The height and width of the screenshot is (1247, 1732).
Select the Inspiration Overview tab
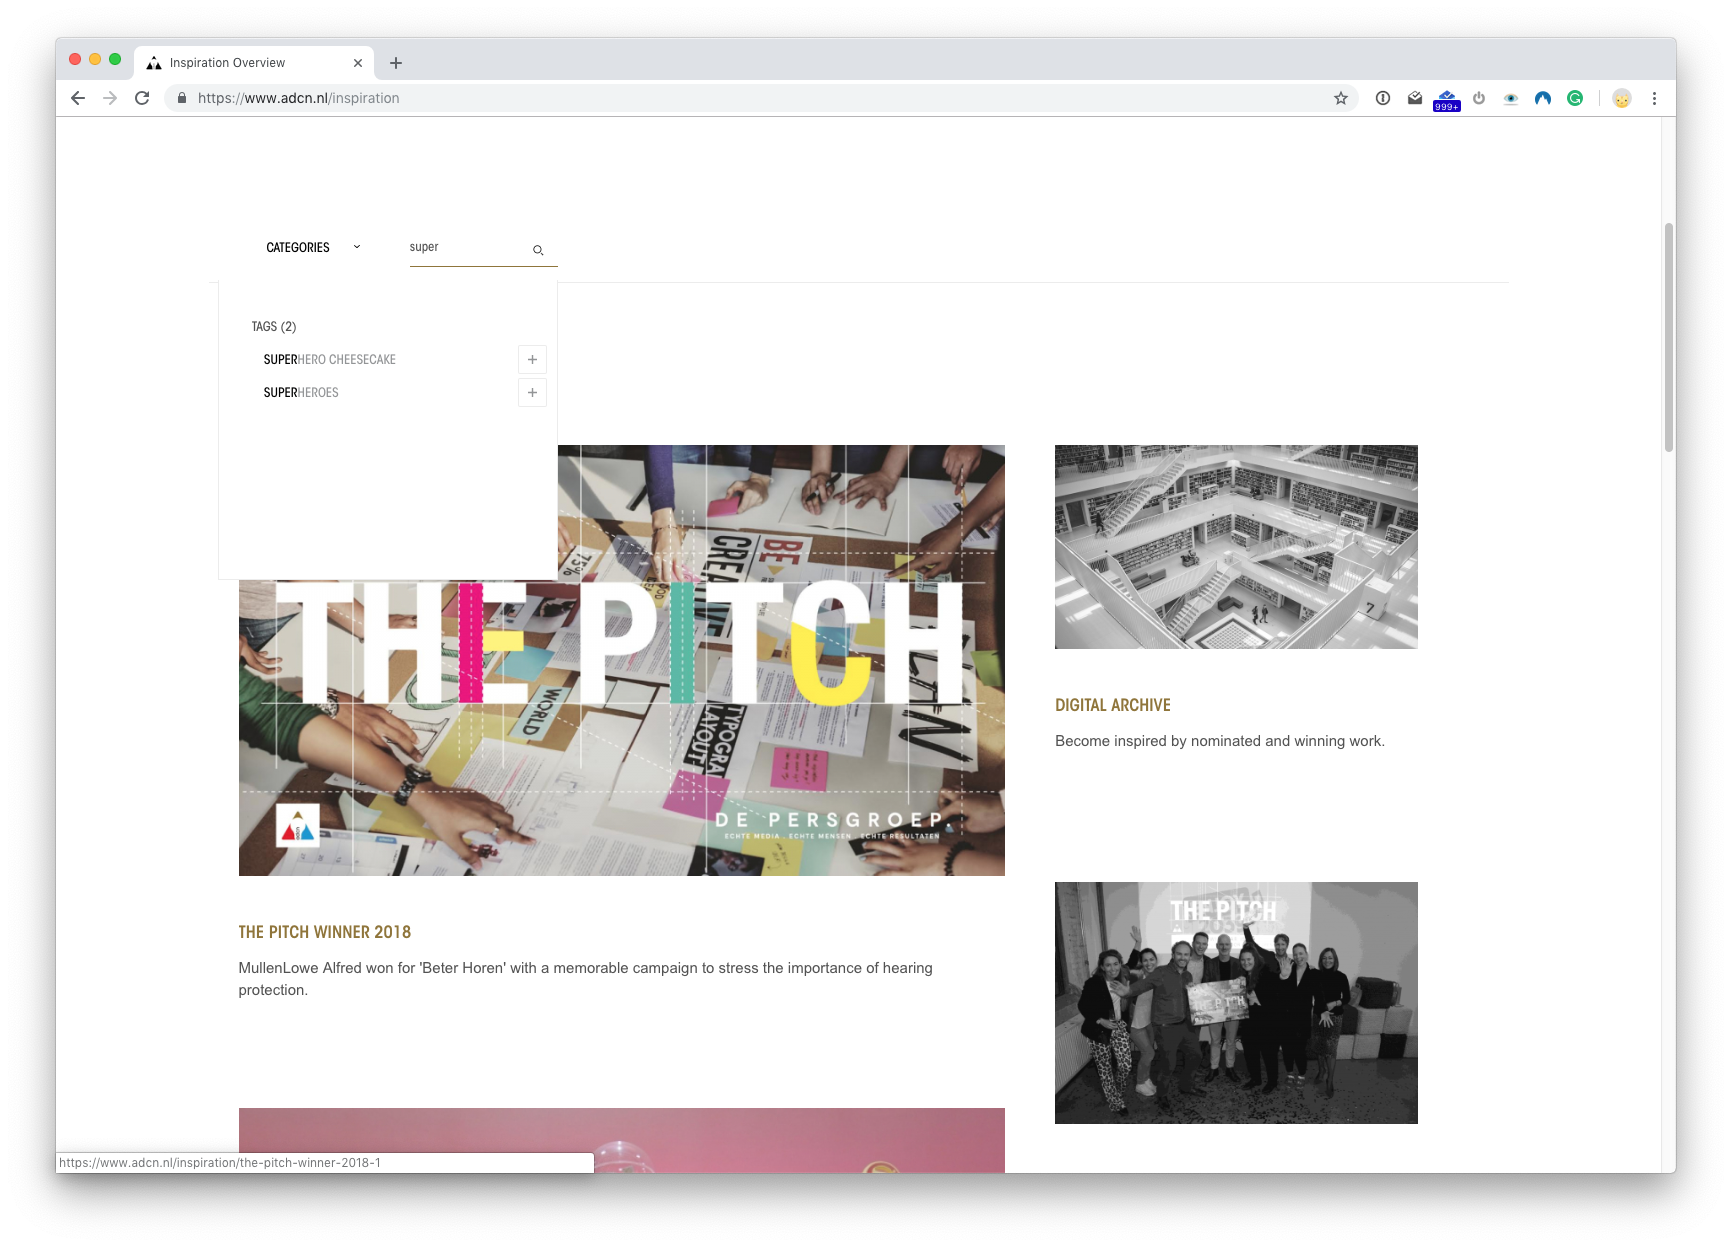pos(237,62)
